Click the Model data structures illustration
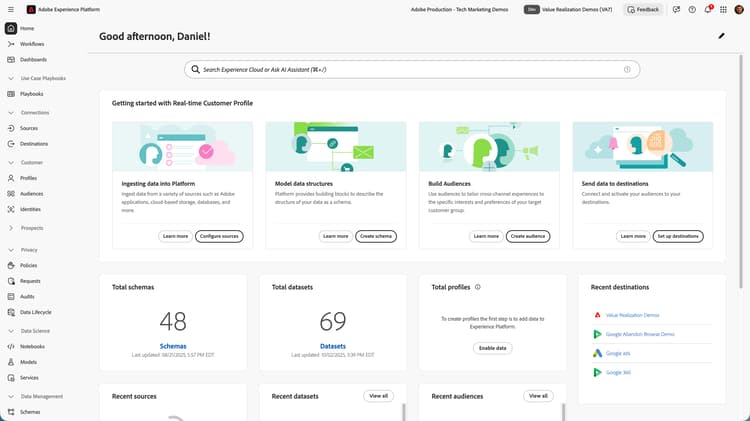This screenshot has height=421, width=750. pyautogui.click(x=336, y=147)
